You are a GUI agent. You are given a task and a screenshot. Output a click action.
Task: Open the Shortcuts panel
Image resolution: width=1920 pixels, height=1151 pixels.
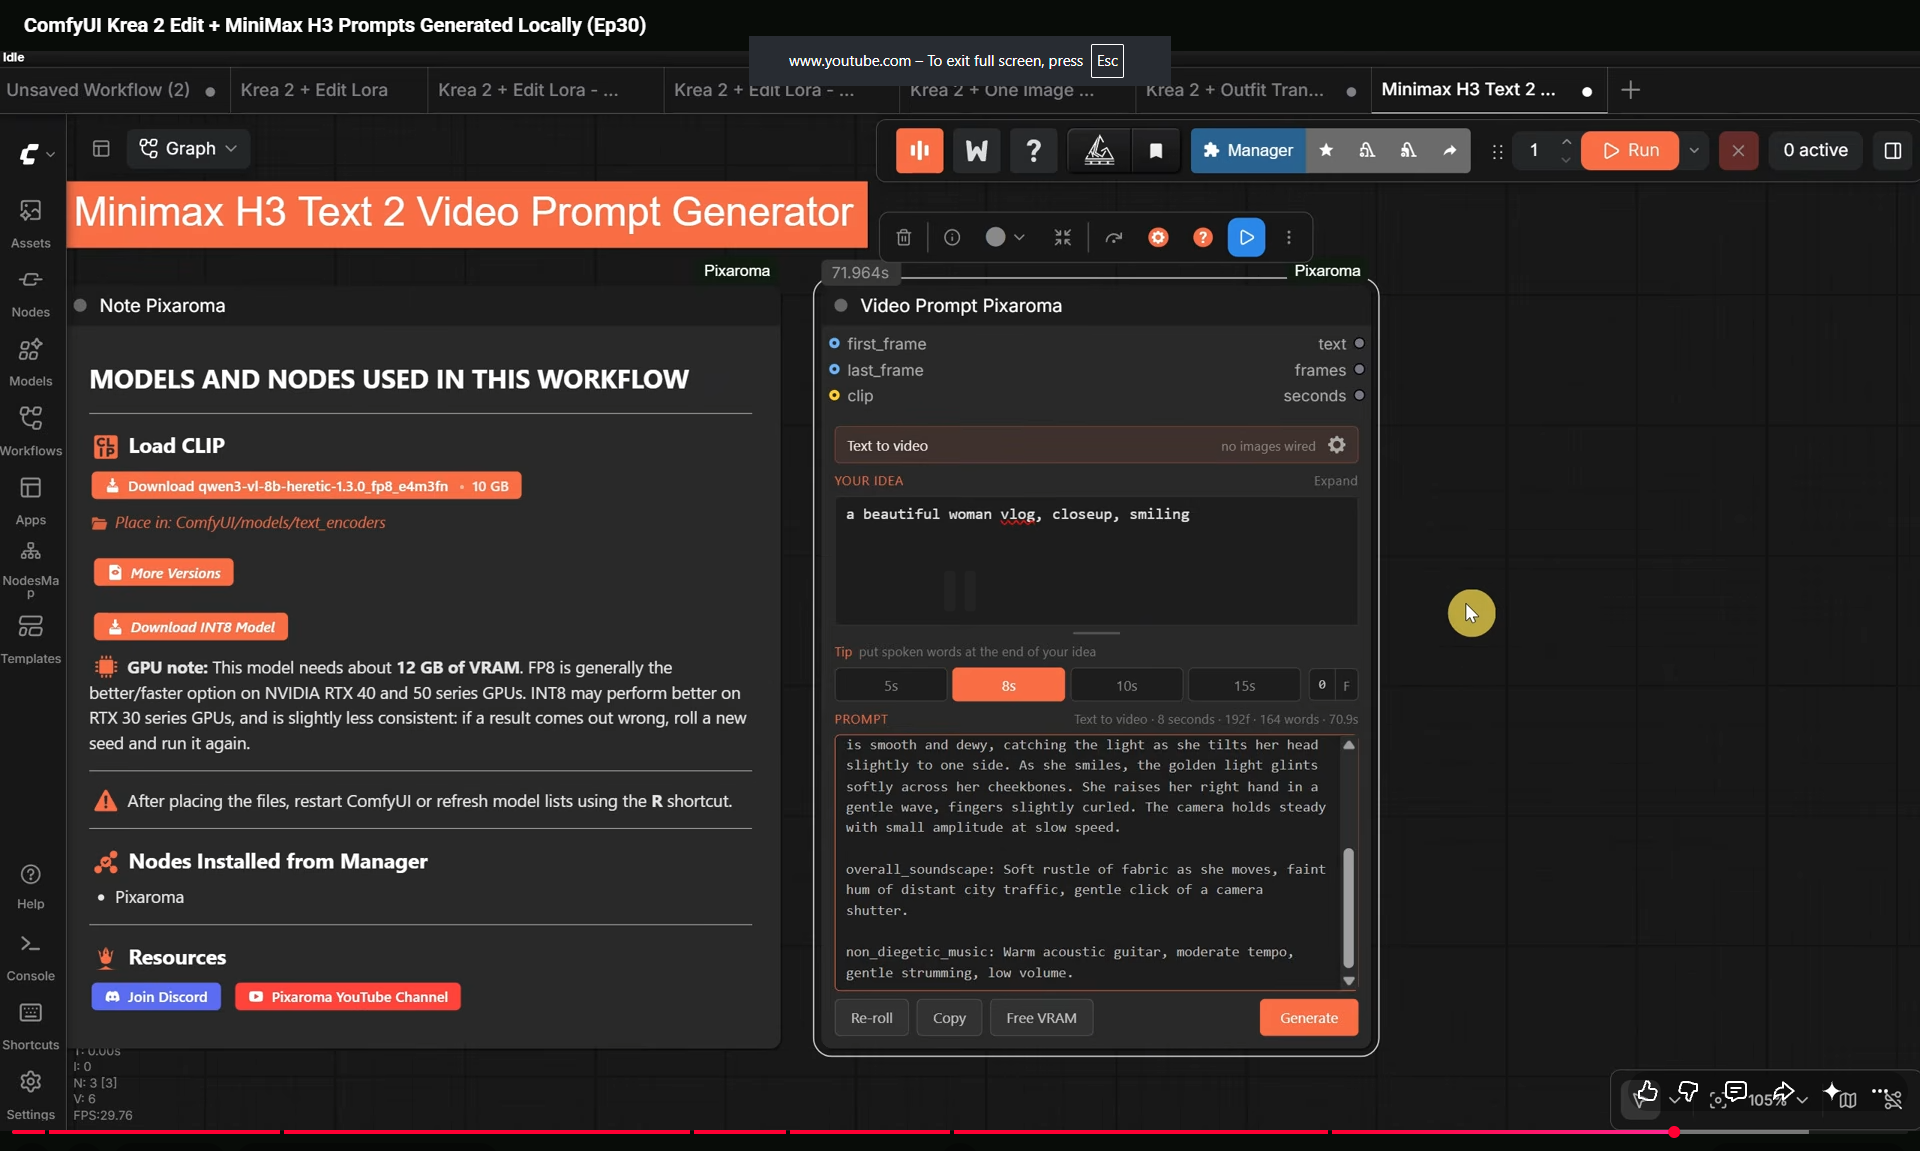[x=31, y=1027]
